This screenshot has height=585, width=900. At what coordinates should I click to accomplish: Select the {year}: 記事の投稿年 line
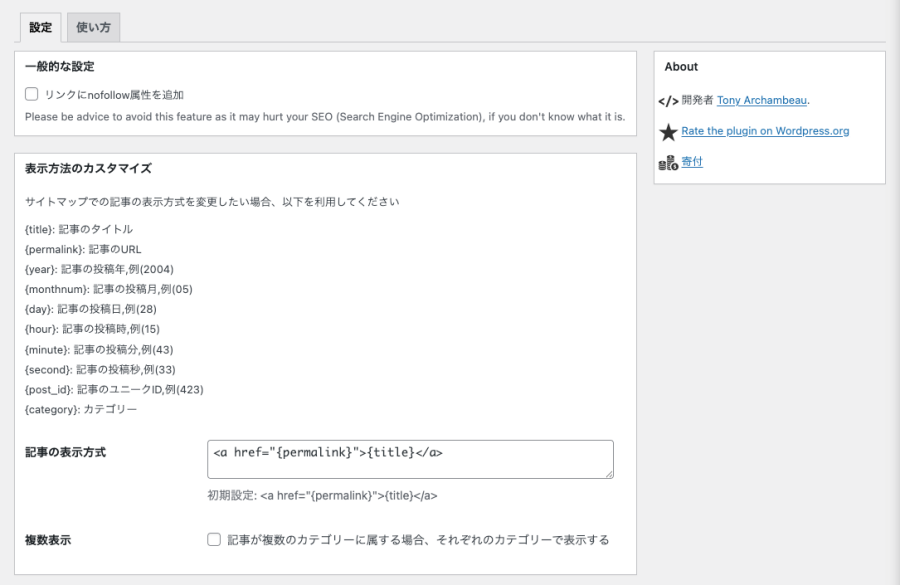pyautogui.click(x=99, y=269)
